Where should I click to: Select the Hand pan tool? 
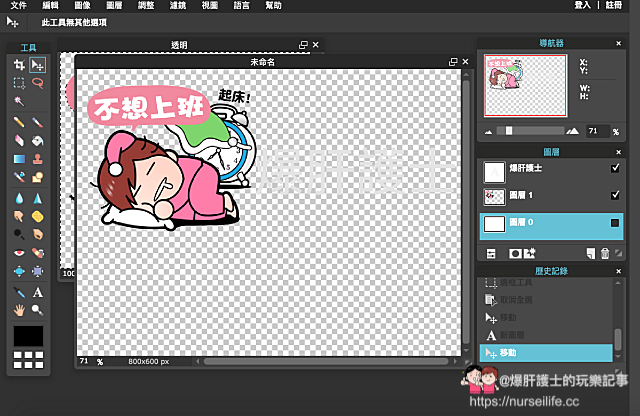(x=19, y=310)
